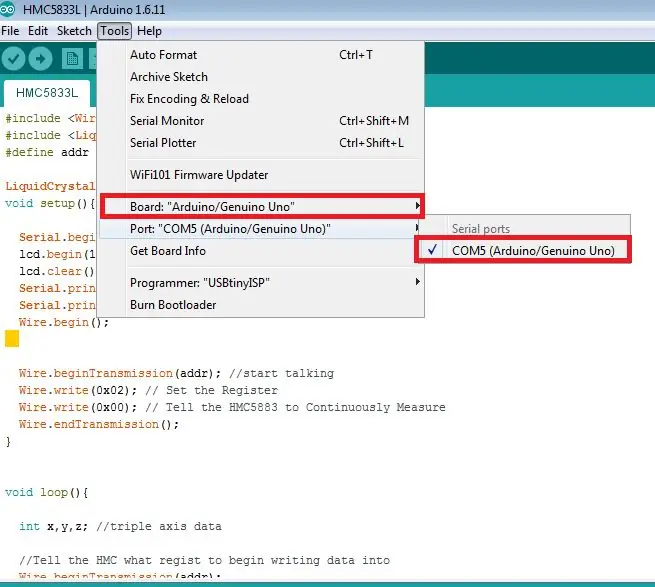Viewport: 655px width, 587px height.
Task: Expand the Board "Arduino/Genuino Uno" submenu
Action: tap(262, 206)
